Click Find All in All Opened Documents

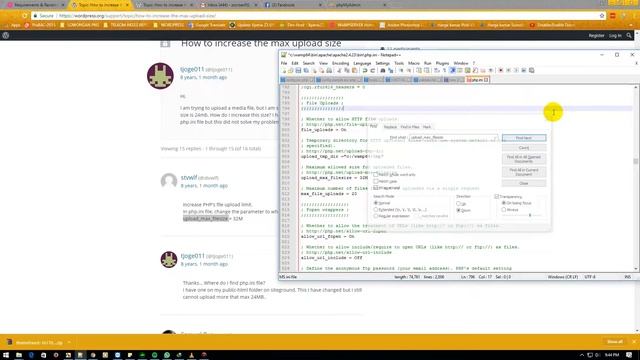524,159
